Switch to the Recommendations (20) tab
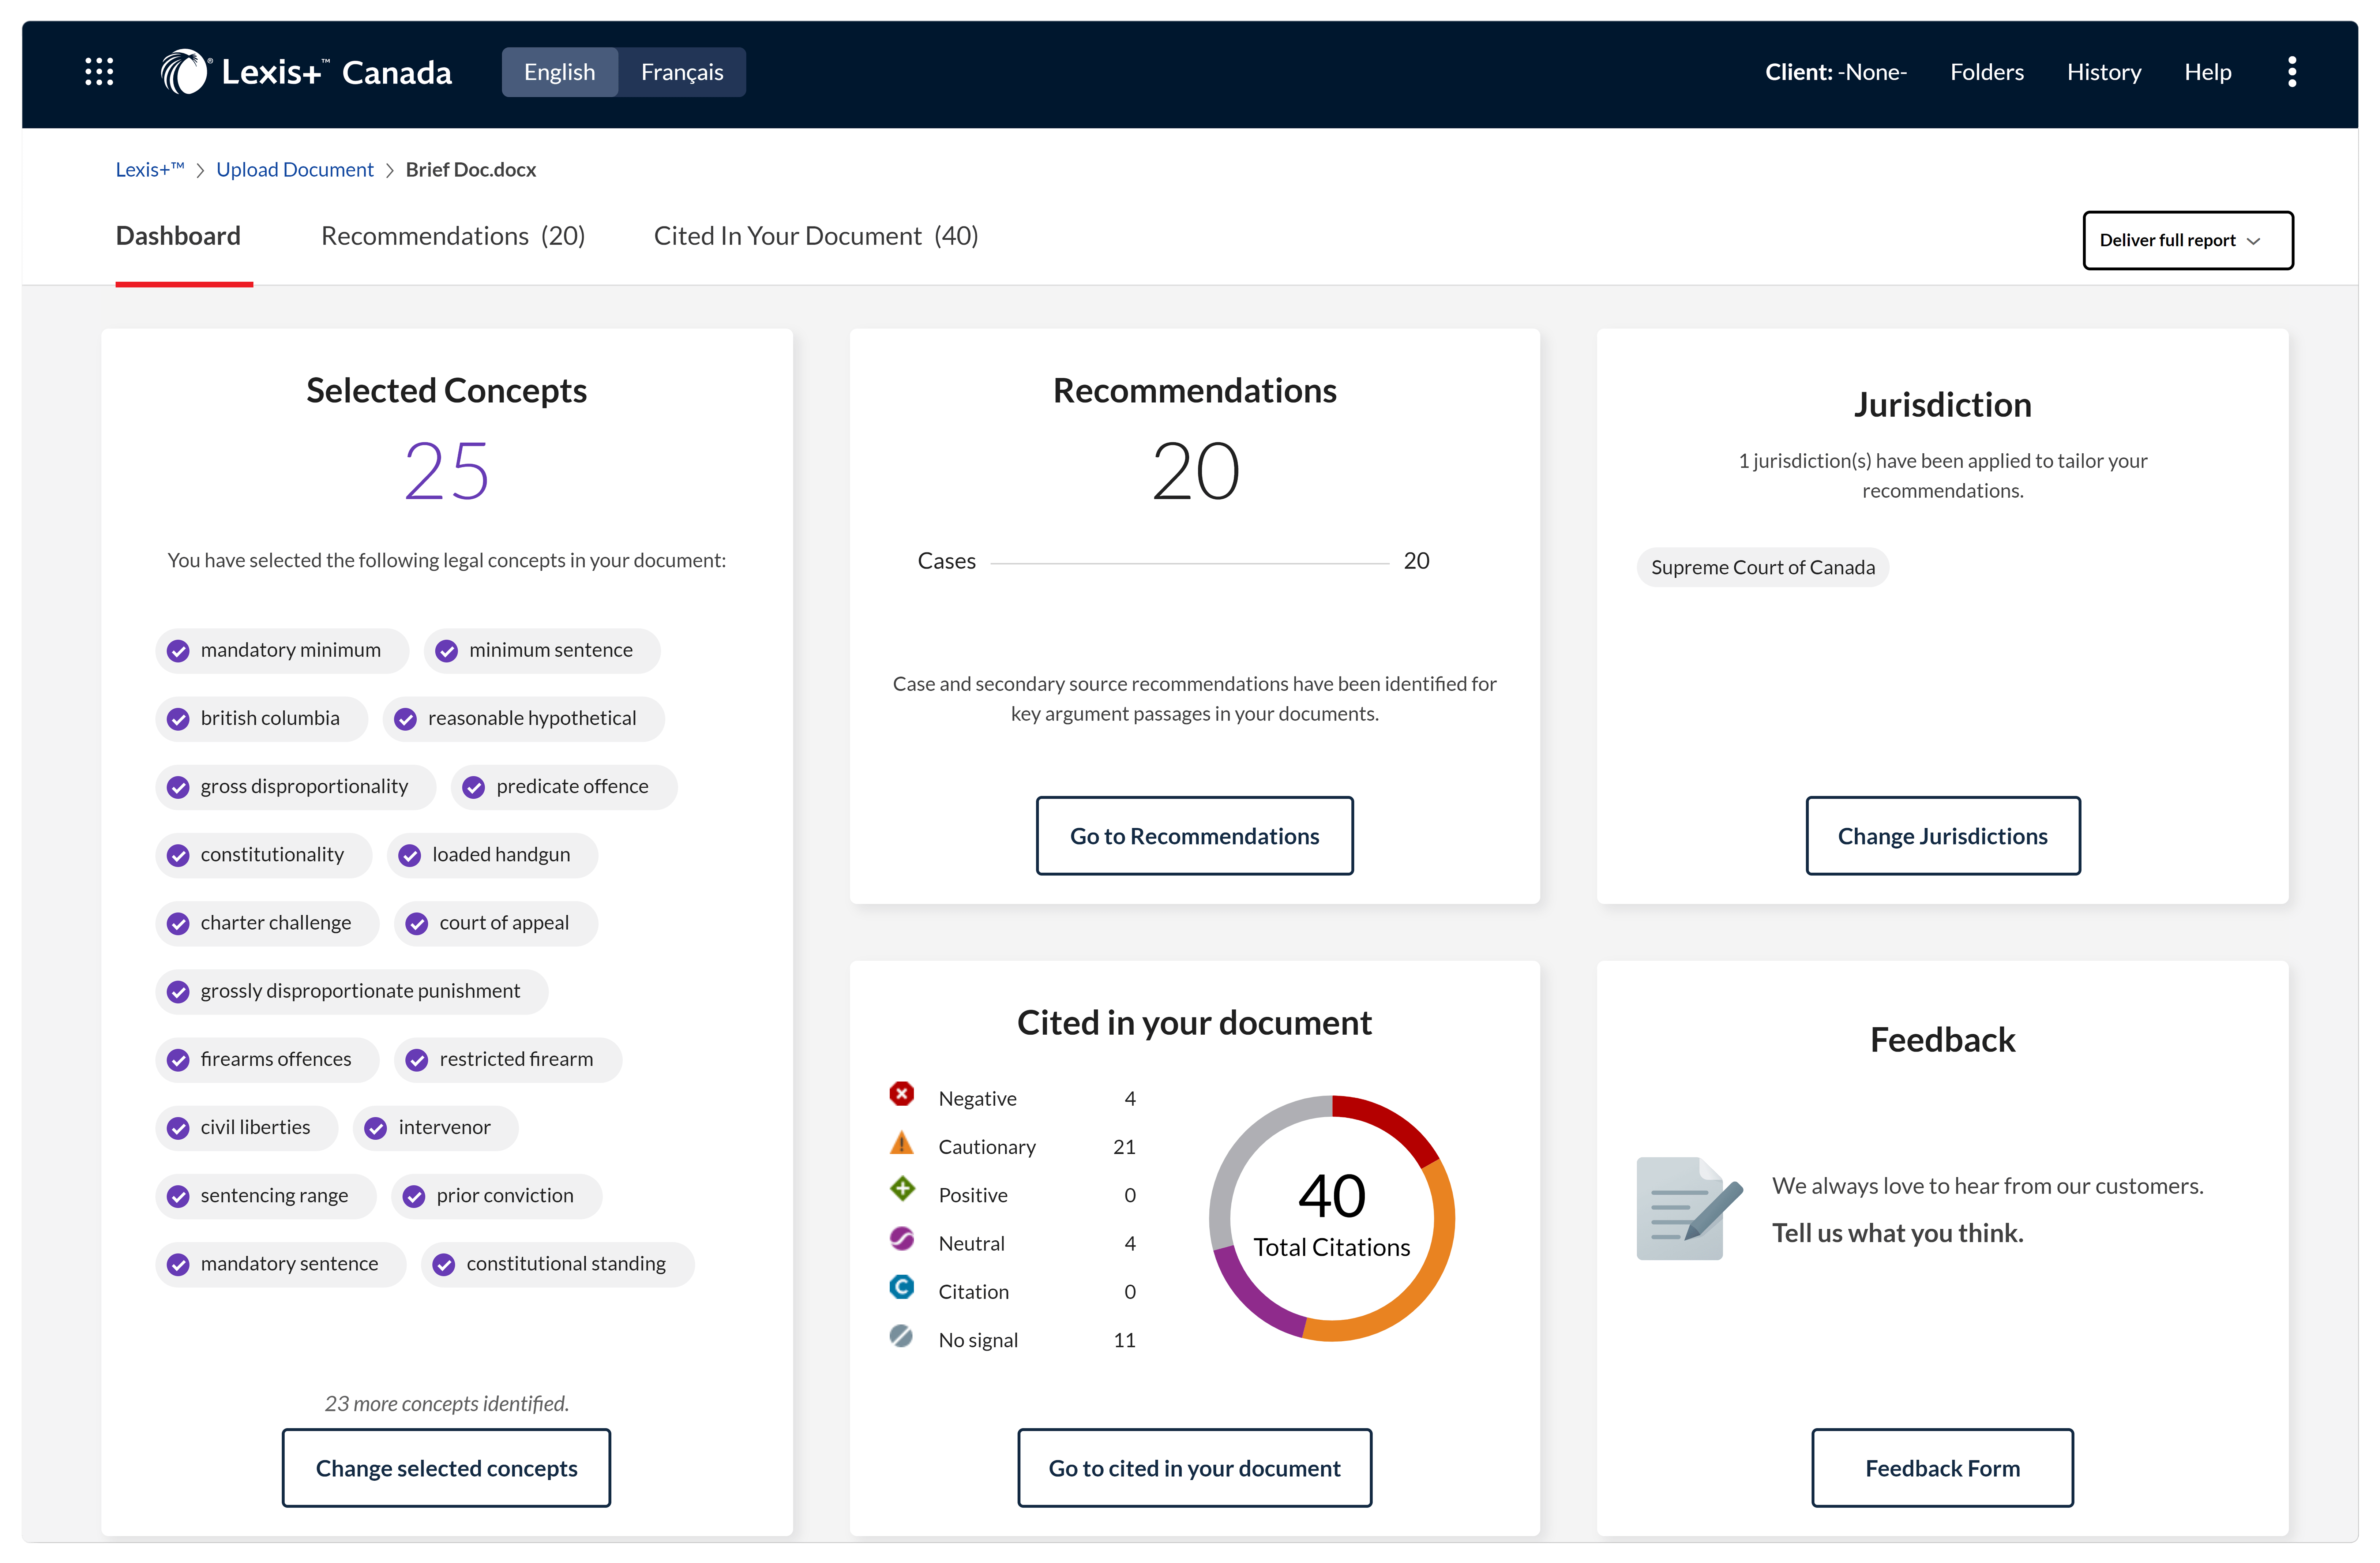Viewport: 2380px width, 1563px height. (452, 236)
